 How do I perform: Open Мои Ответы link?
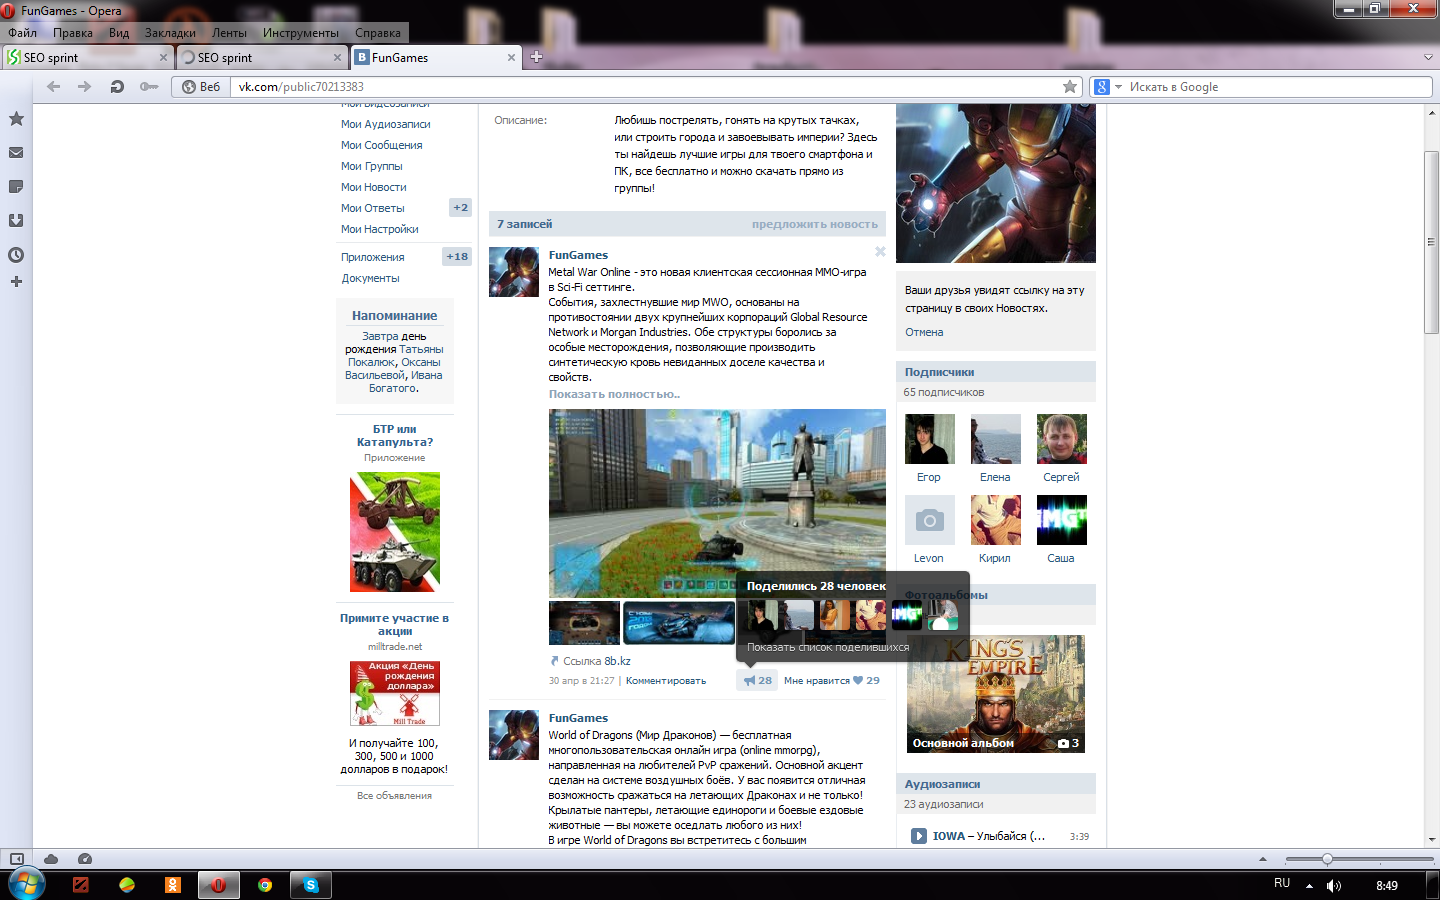point(372,208)
